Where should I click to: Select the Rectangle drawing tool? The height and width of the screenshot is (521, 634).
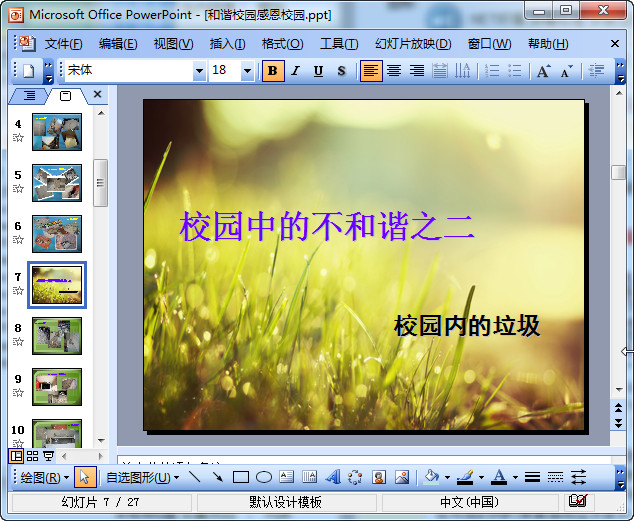(241, 477)
